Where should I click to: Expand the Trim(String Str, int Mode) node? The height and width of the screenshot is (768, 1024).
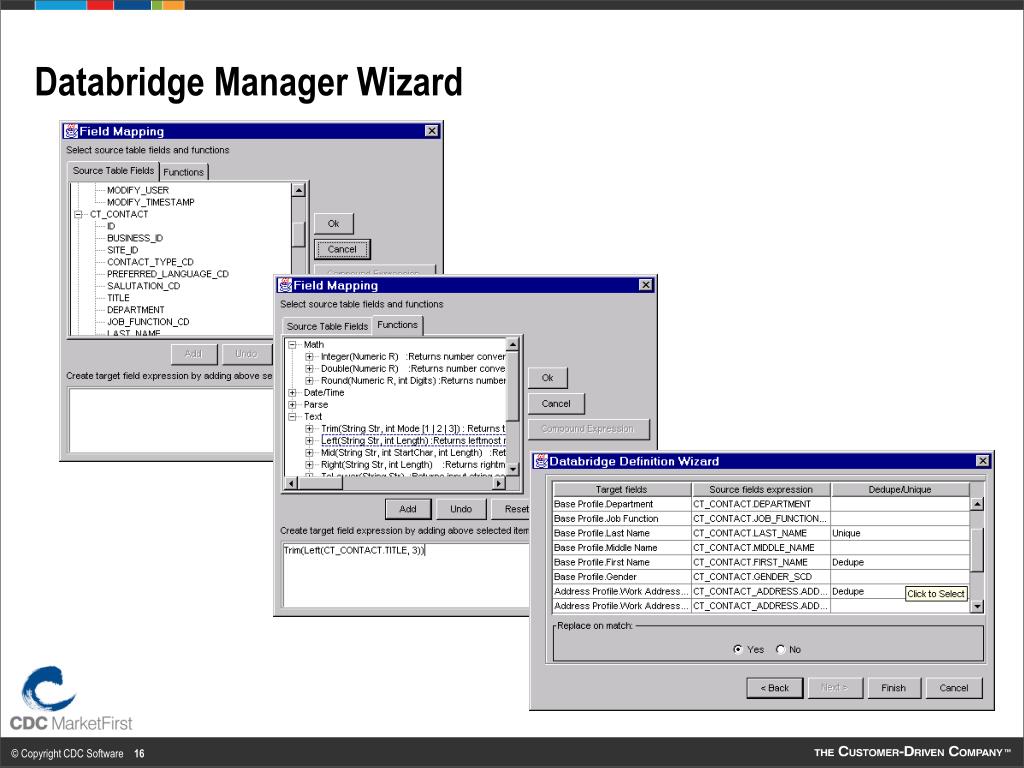[310, 428]
